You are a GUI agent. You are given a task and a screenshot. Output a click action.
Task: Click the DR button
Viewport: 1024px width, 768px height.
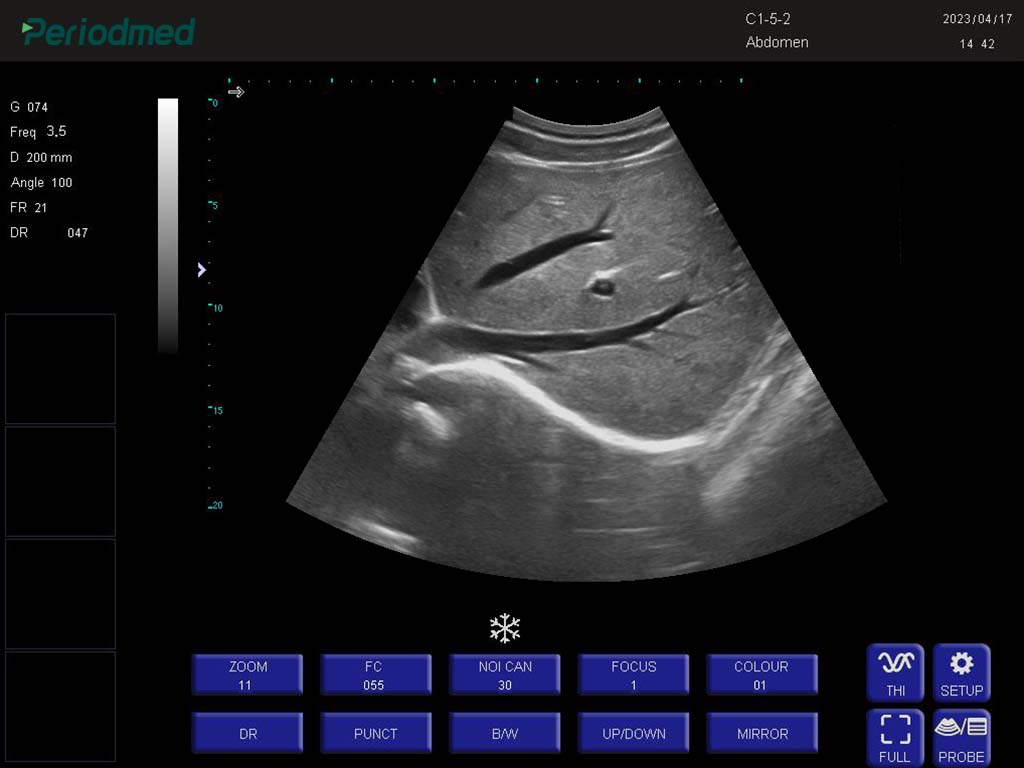248,733
